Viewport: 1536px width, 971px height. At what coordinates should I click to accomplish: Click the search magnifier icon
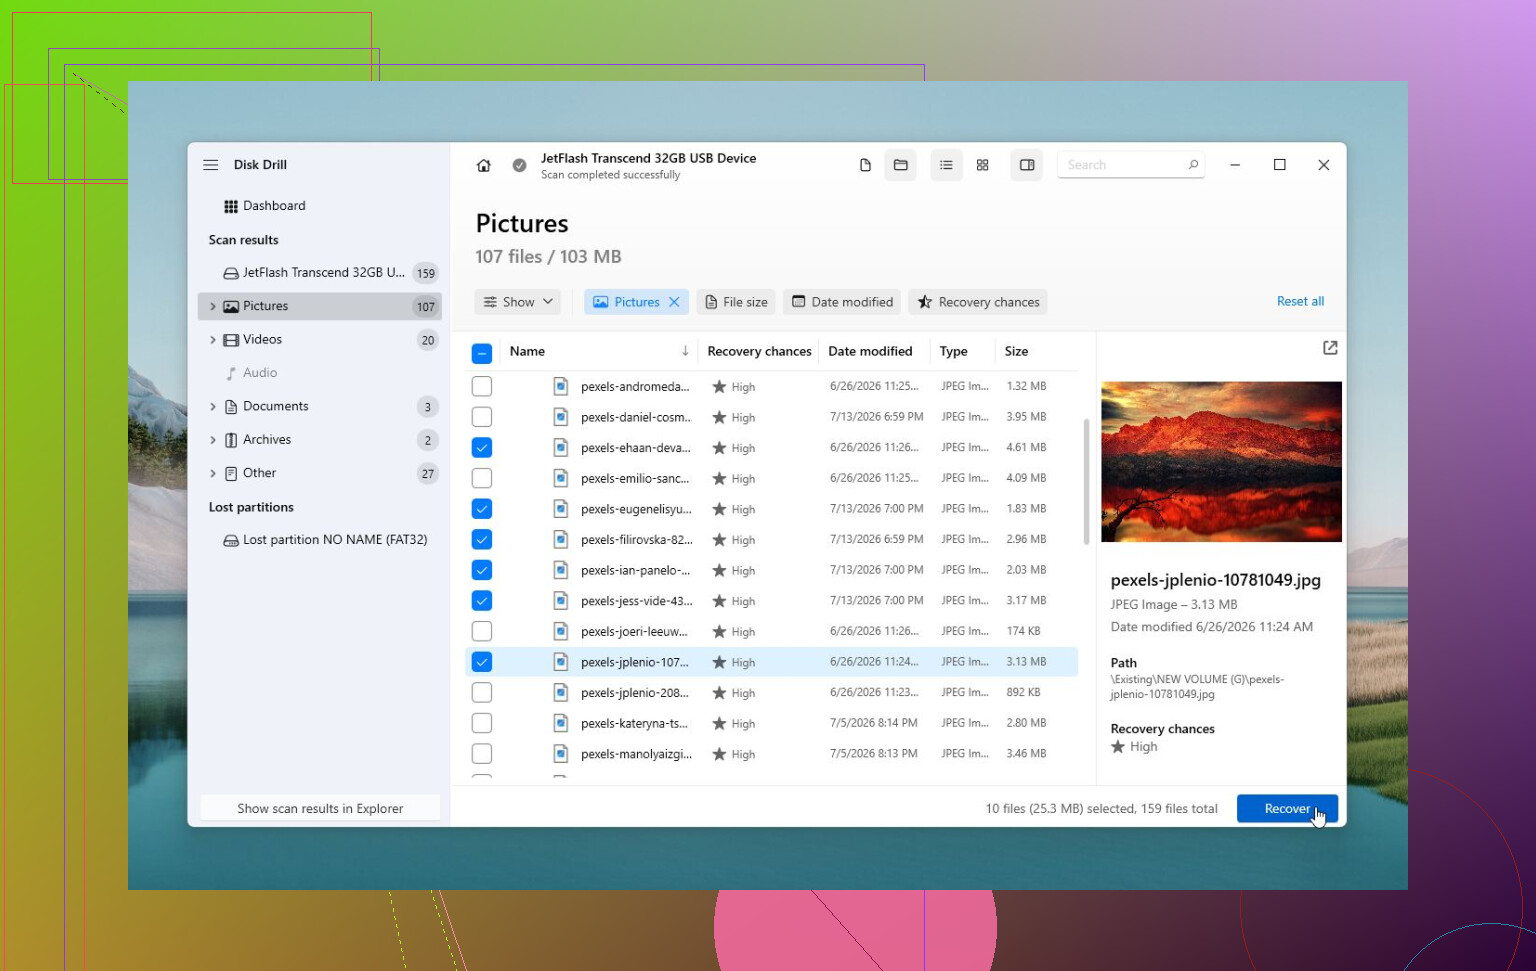coord(1193,165)
